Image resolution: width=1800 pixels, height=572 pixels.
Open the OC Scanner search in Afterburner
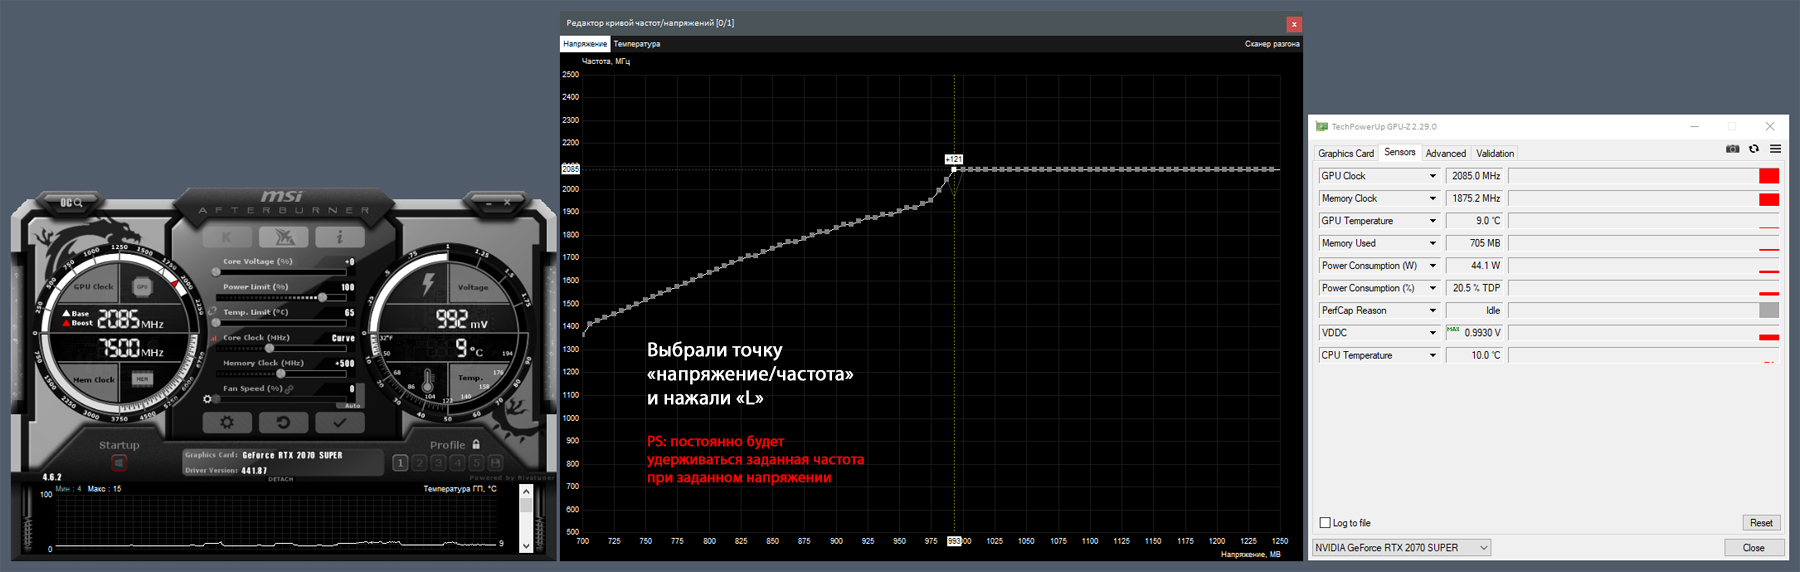[71, 203]
